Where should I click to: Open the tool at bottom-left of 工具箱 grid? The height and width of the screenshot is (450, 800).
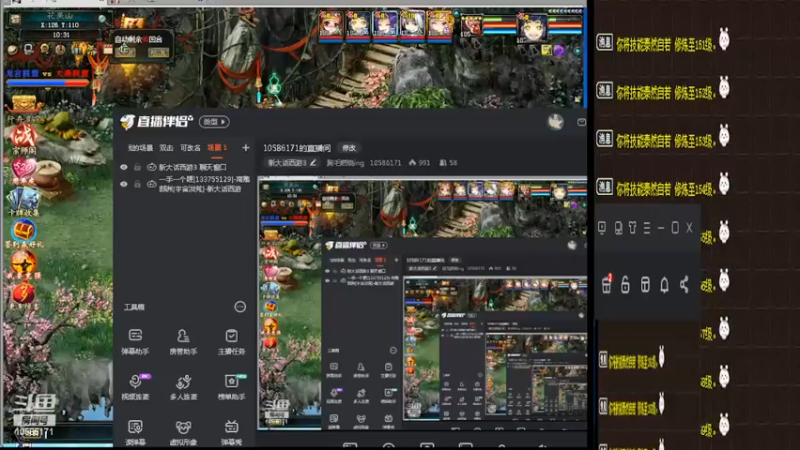135,433
